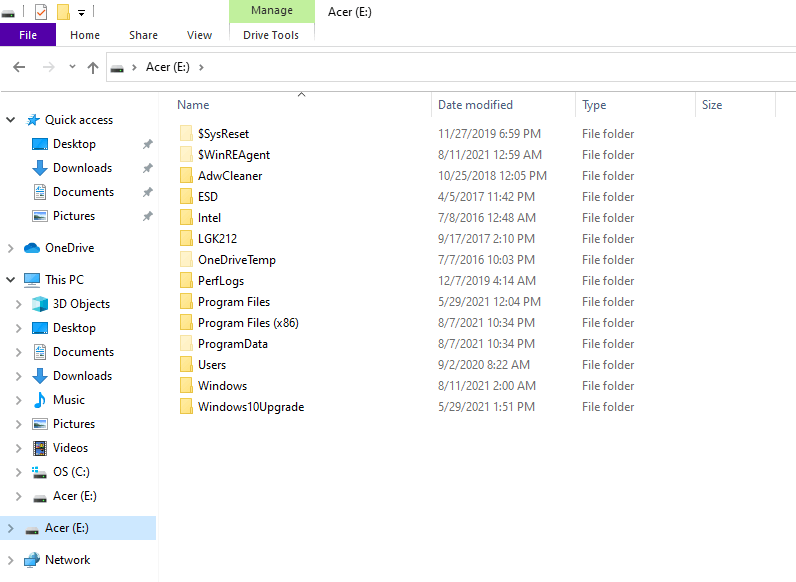Click the Users folder name
This screenshot has width=796, height=582.
click(x=212, y=365)
